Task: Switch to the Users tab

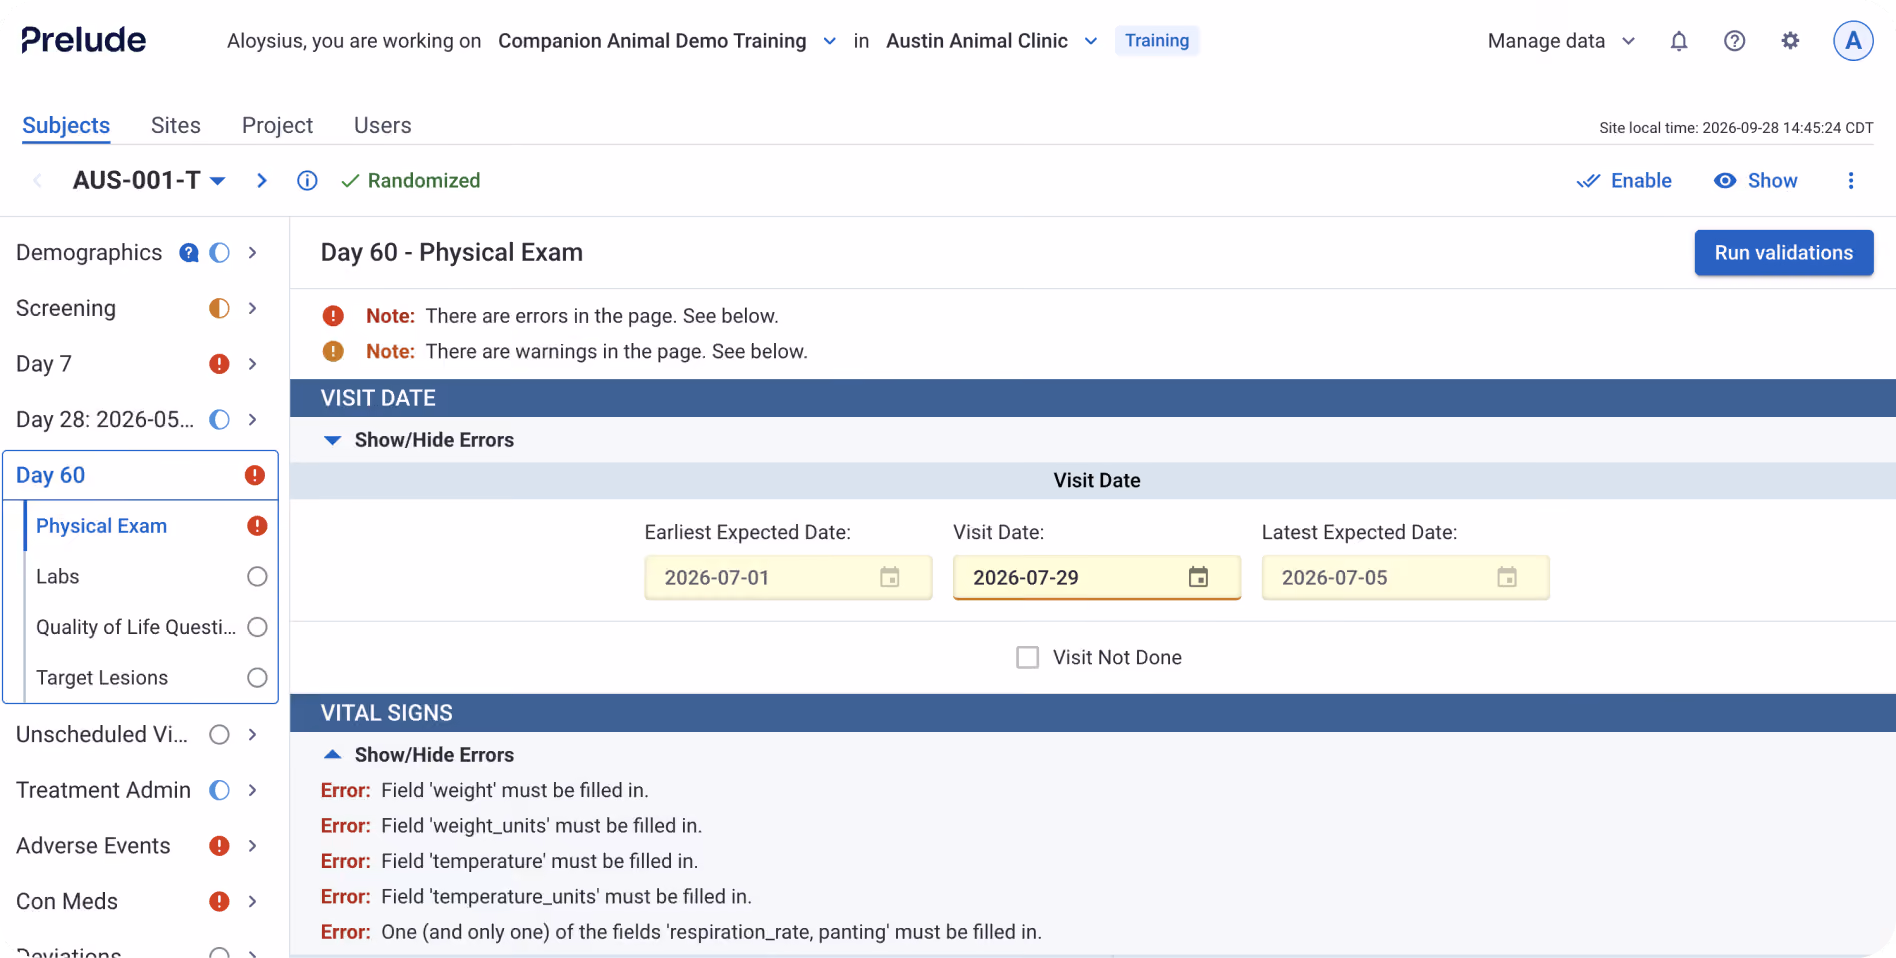Action: (x=382, y=125)
